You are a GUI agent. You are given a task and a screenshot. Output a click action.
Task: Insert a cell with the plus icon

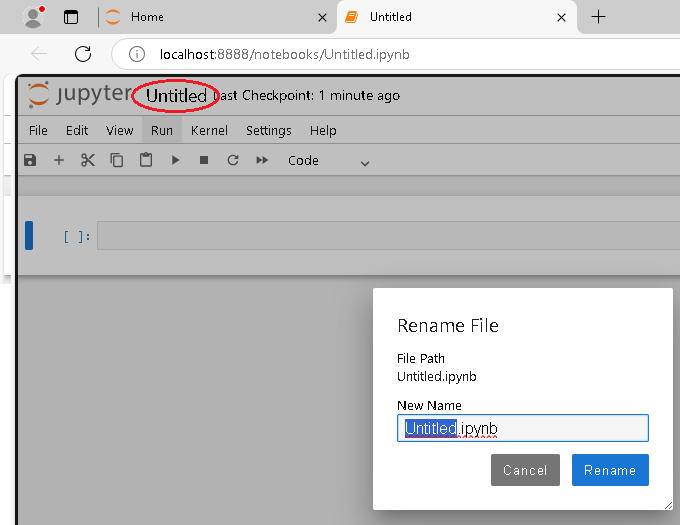click(x=59, y=160)
